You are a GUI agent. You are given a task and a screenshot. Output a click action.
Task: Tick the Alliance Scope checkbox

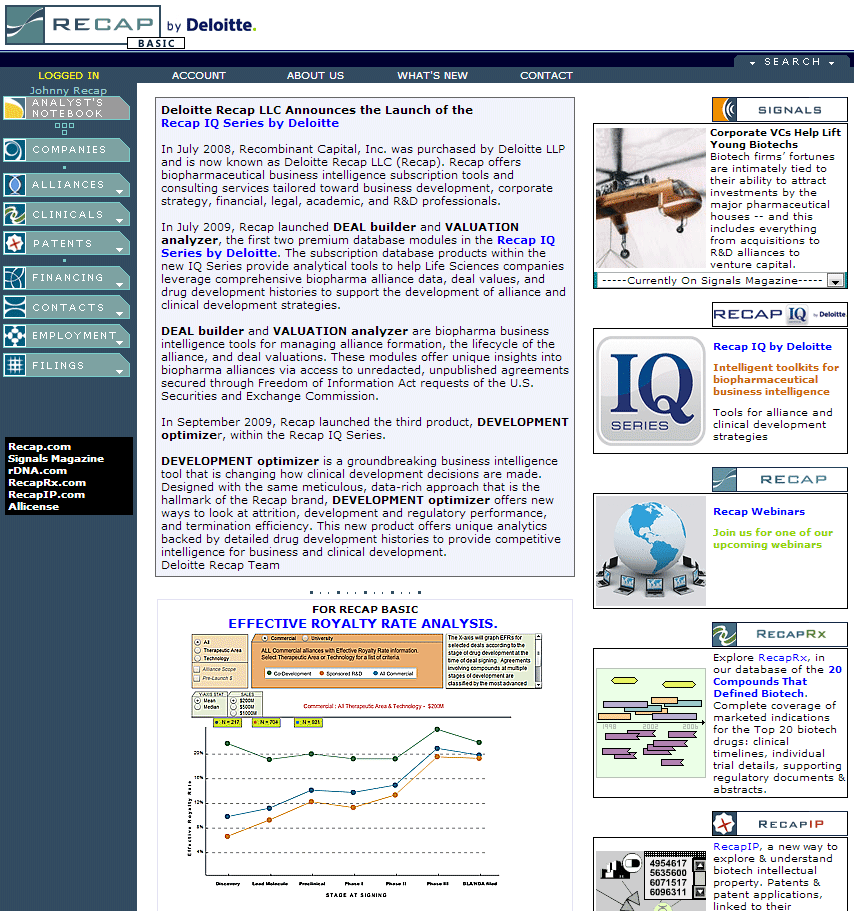(196, 668)
